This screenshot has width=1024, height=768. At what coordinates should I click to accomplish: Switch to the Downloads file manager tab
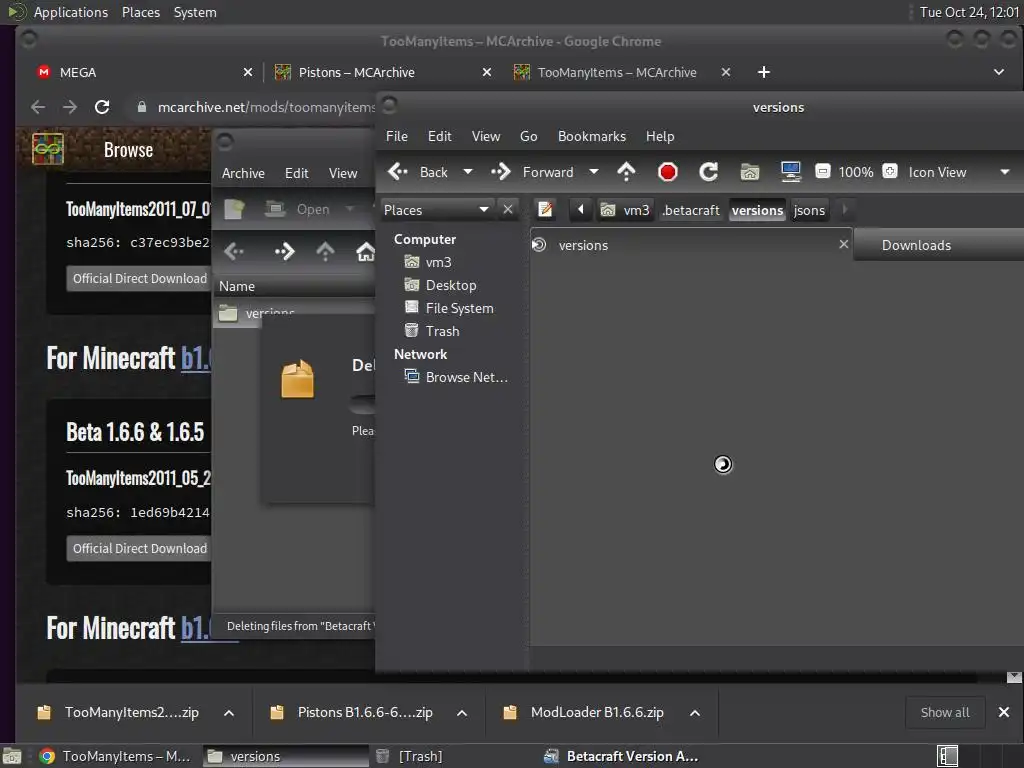point(937,245)
